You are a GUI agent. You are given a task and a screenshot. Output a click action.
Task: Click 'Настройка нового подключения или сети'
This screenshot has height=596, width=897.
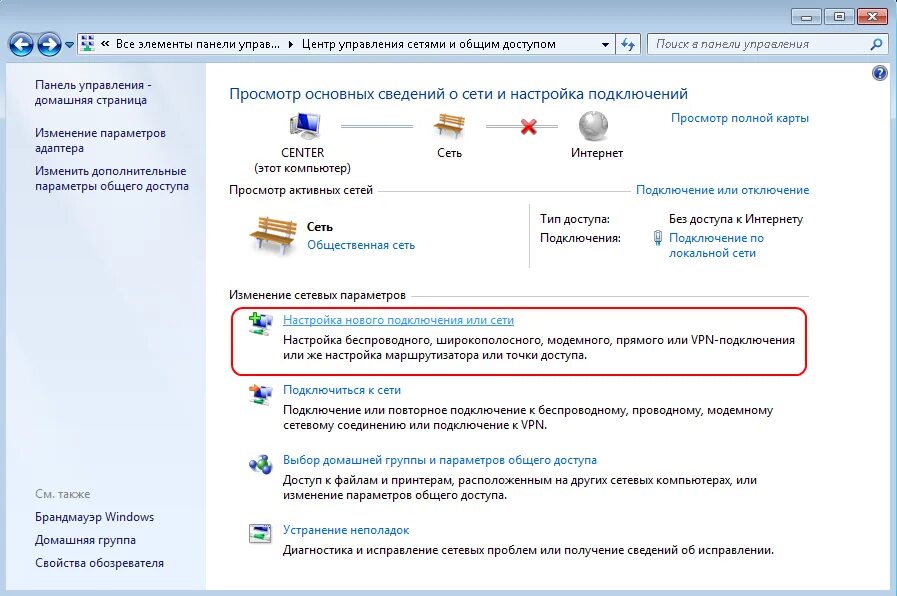click(x=398, y=320)
